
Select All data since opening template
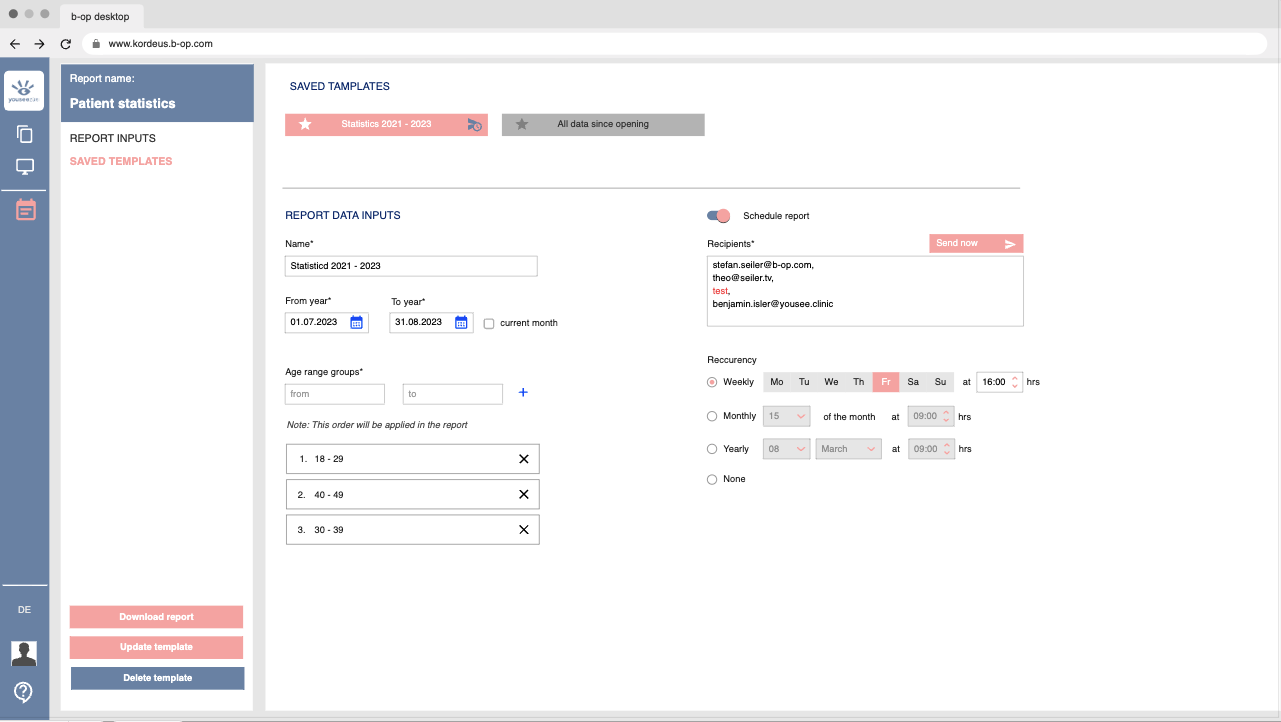tap(603, 124)
